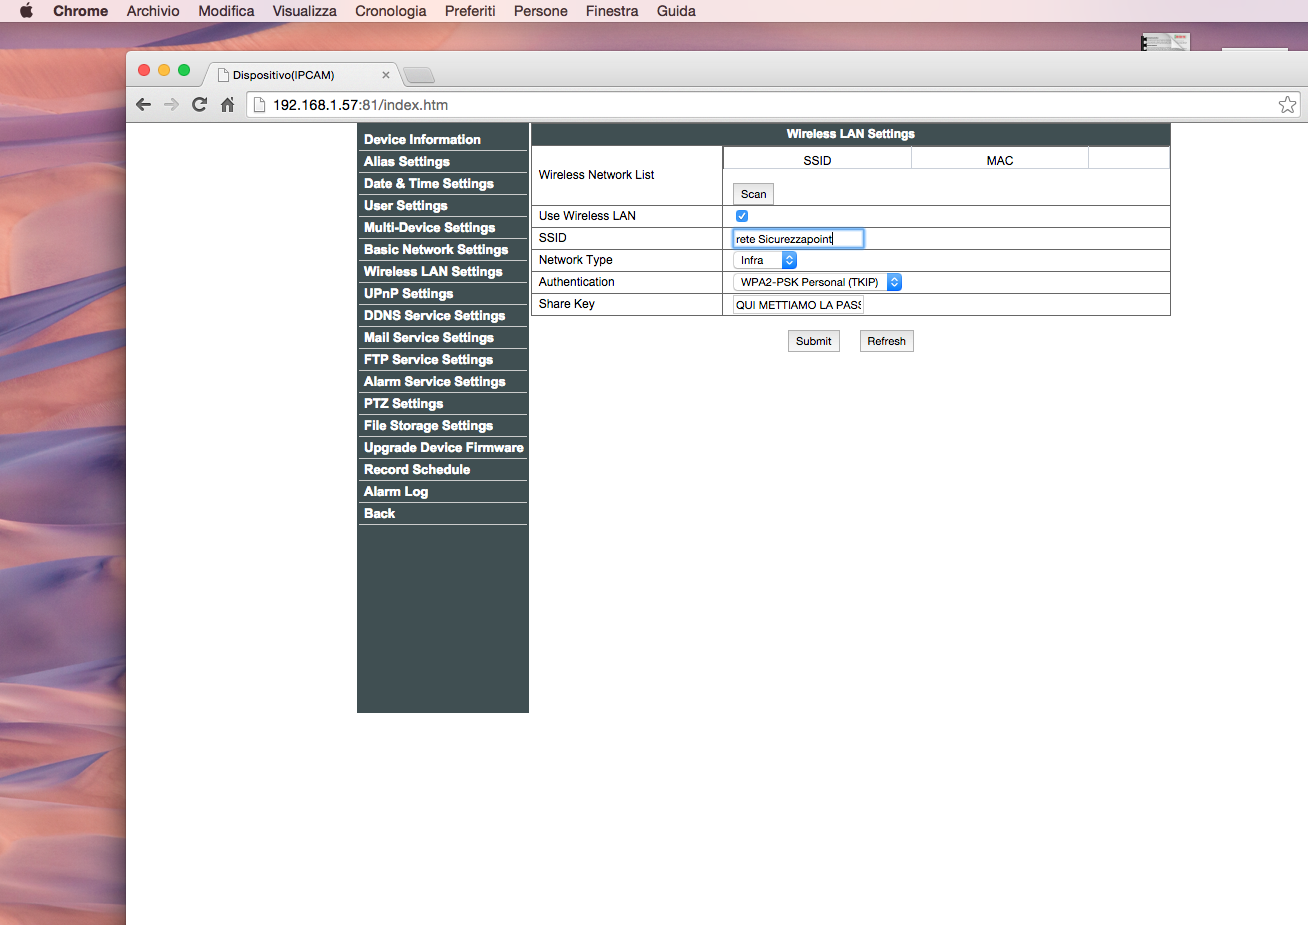The width and height of the screenshot is (1308, 925).
Task: Uncheck the Use Wireless LAN checkbox
Action: 742,216
